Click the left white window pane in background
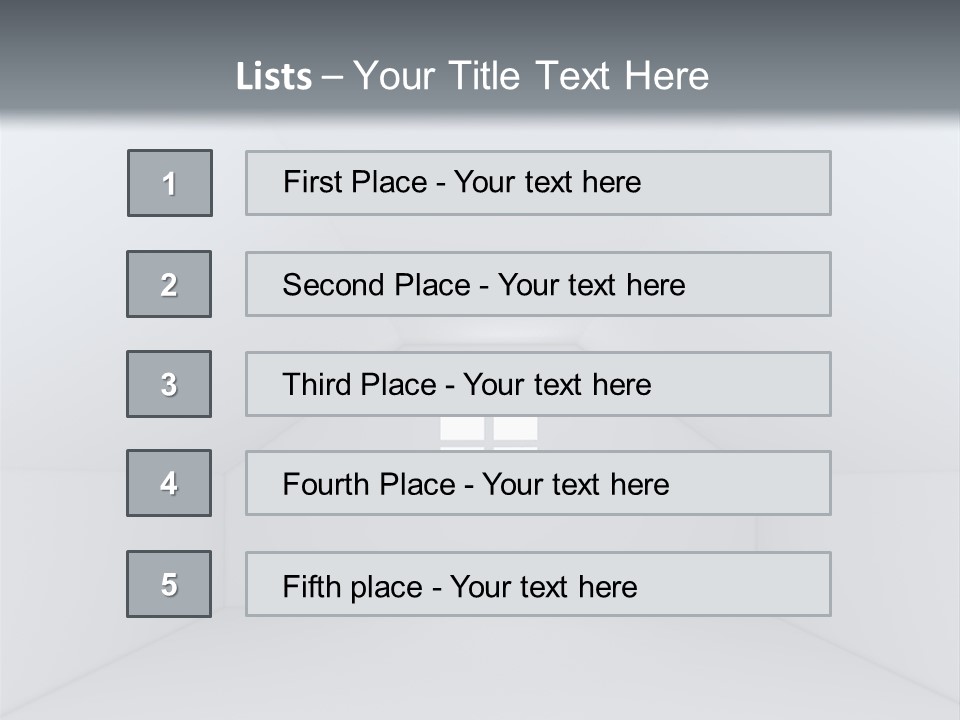The height and width of the screenshot is (720, 960). point(462,429)
